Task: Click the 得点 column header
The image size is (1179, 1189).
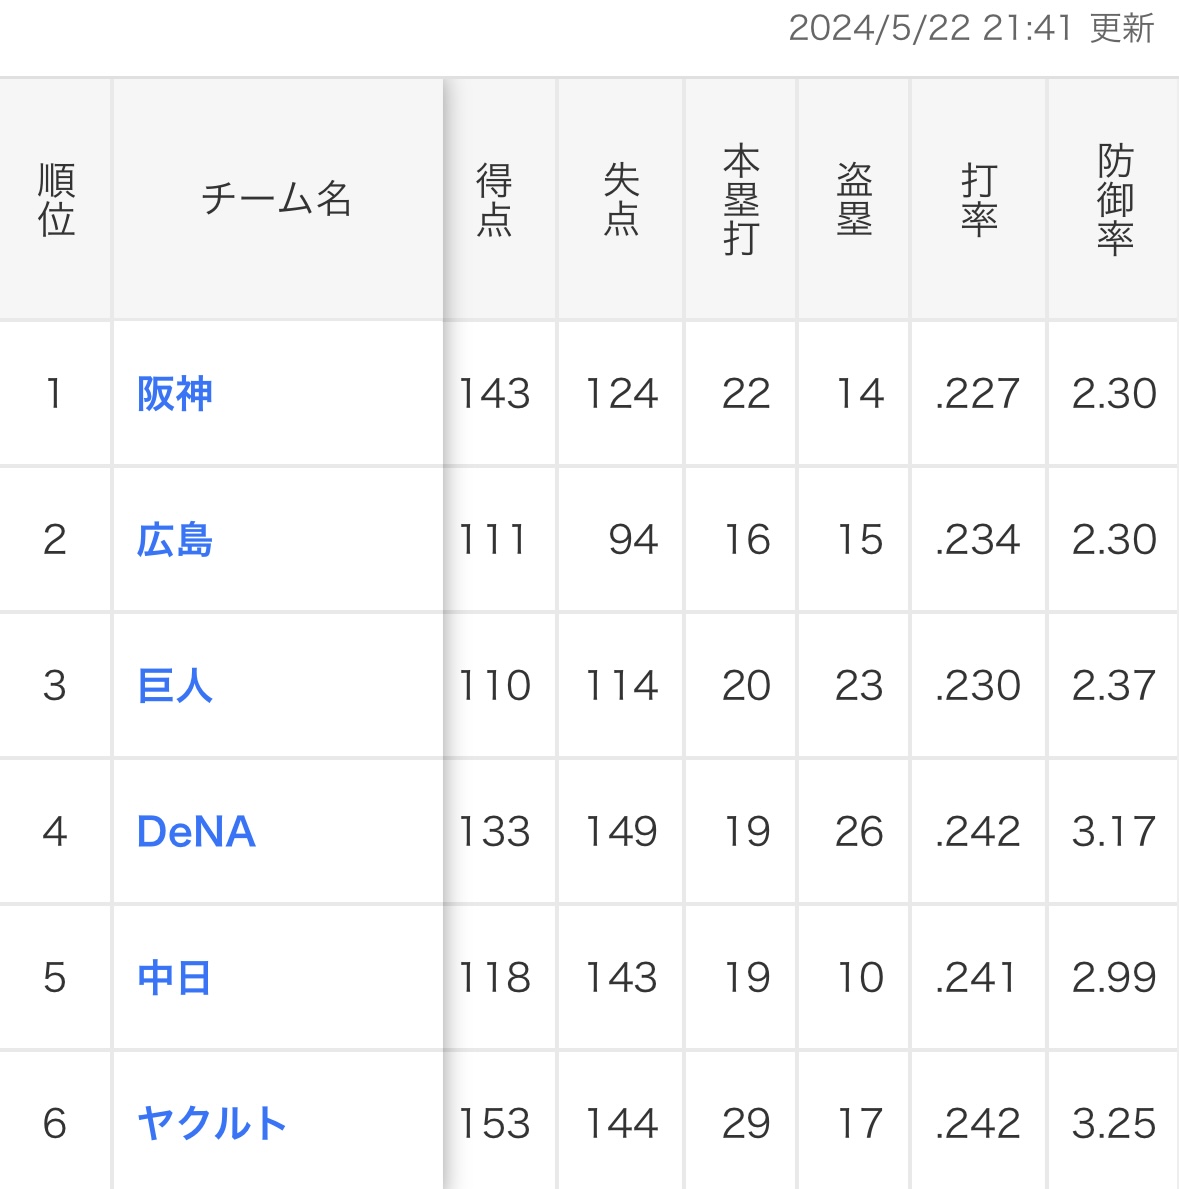Action: pos(494,200)
